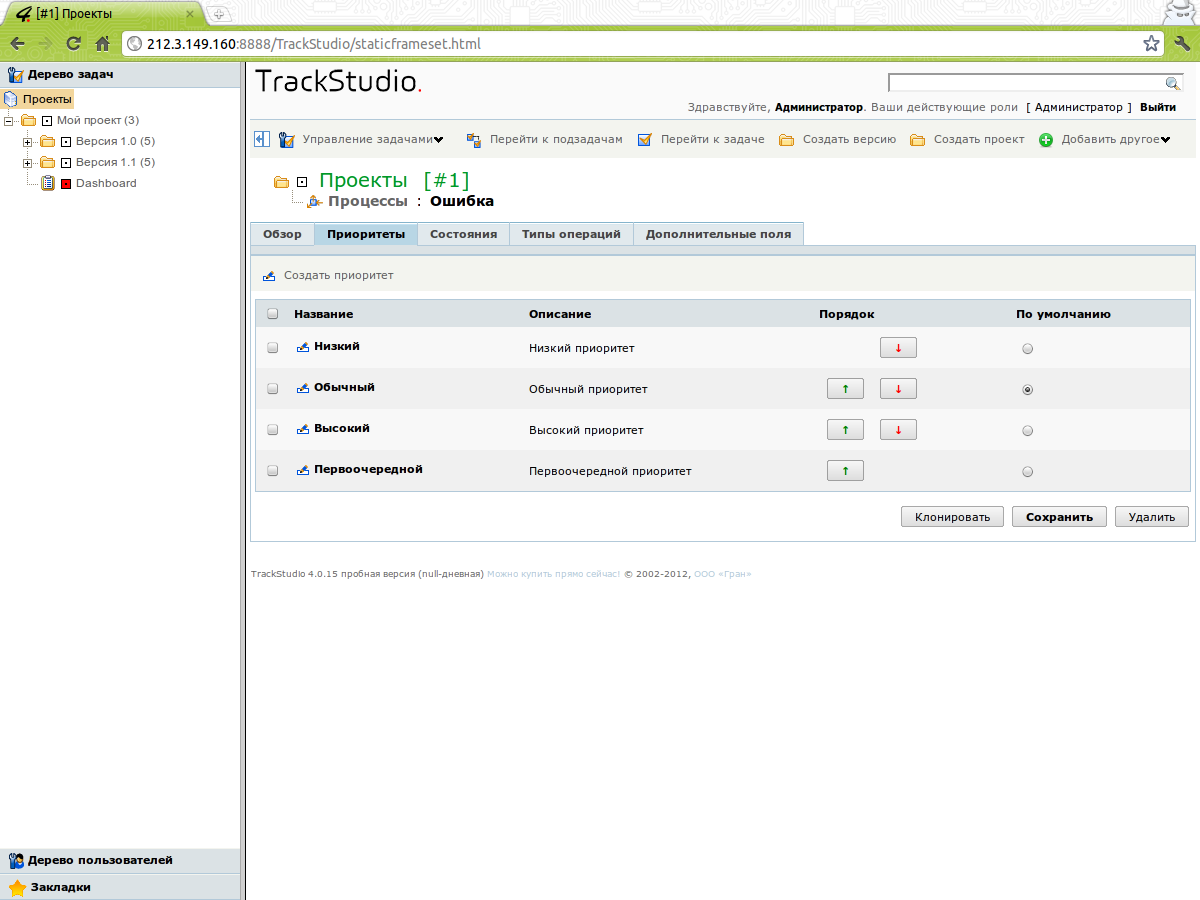Viewport: 1200px width, 900px height.
Task: Click the edit icon beside 'Обычный'
Action: 303,388
